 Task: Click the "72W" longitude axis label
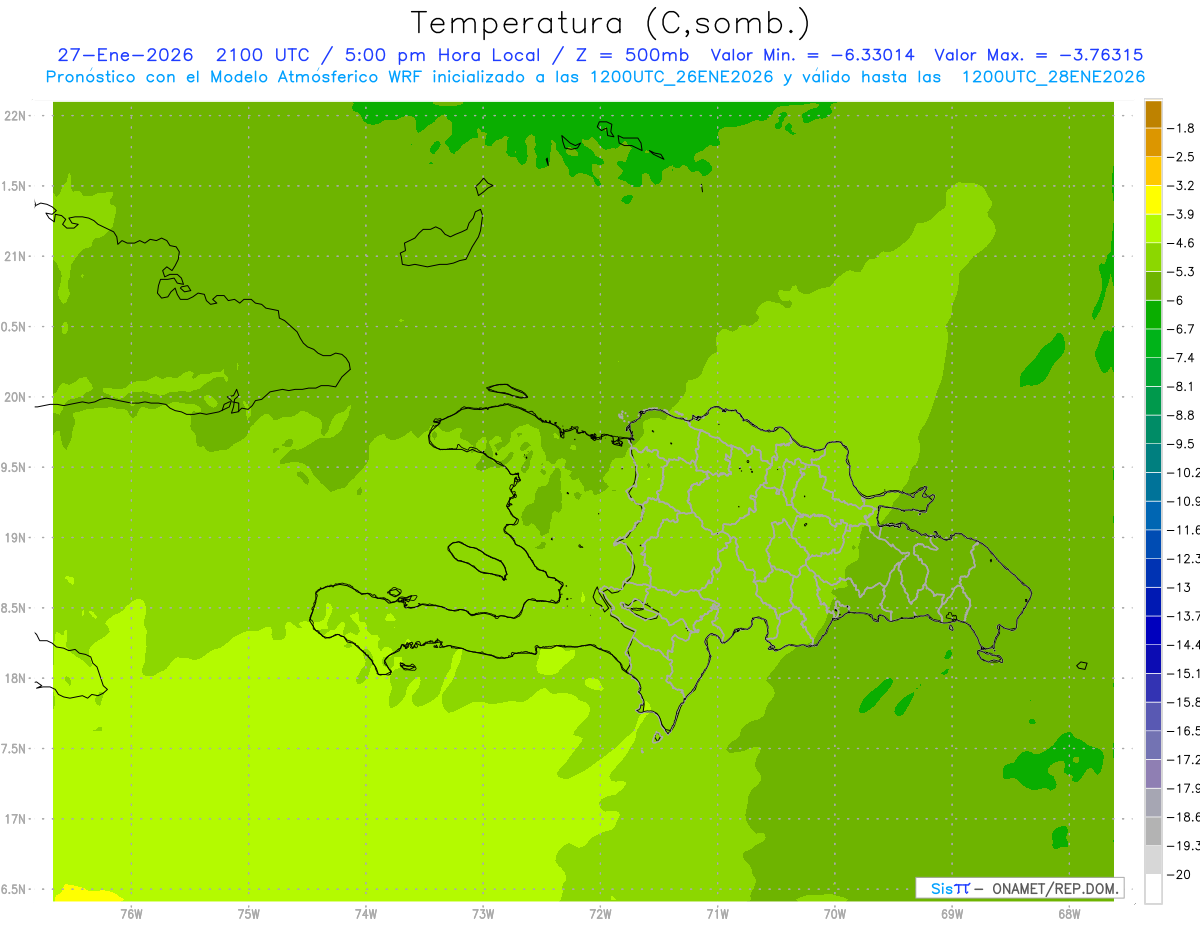[600, 913]
